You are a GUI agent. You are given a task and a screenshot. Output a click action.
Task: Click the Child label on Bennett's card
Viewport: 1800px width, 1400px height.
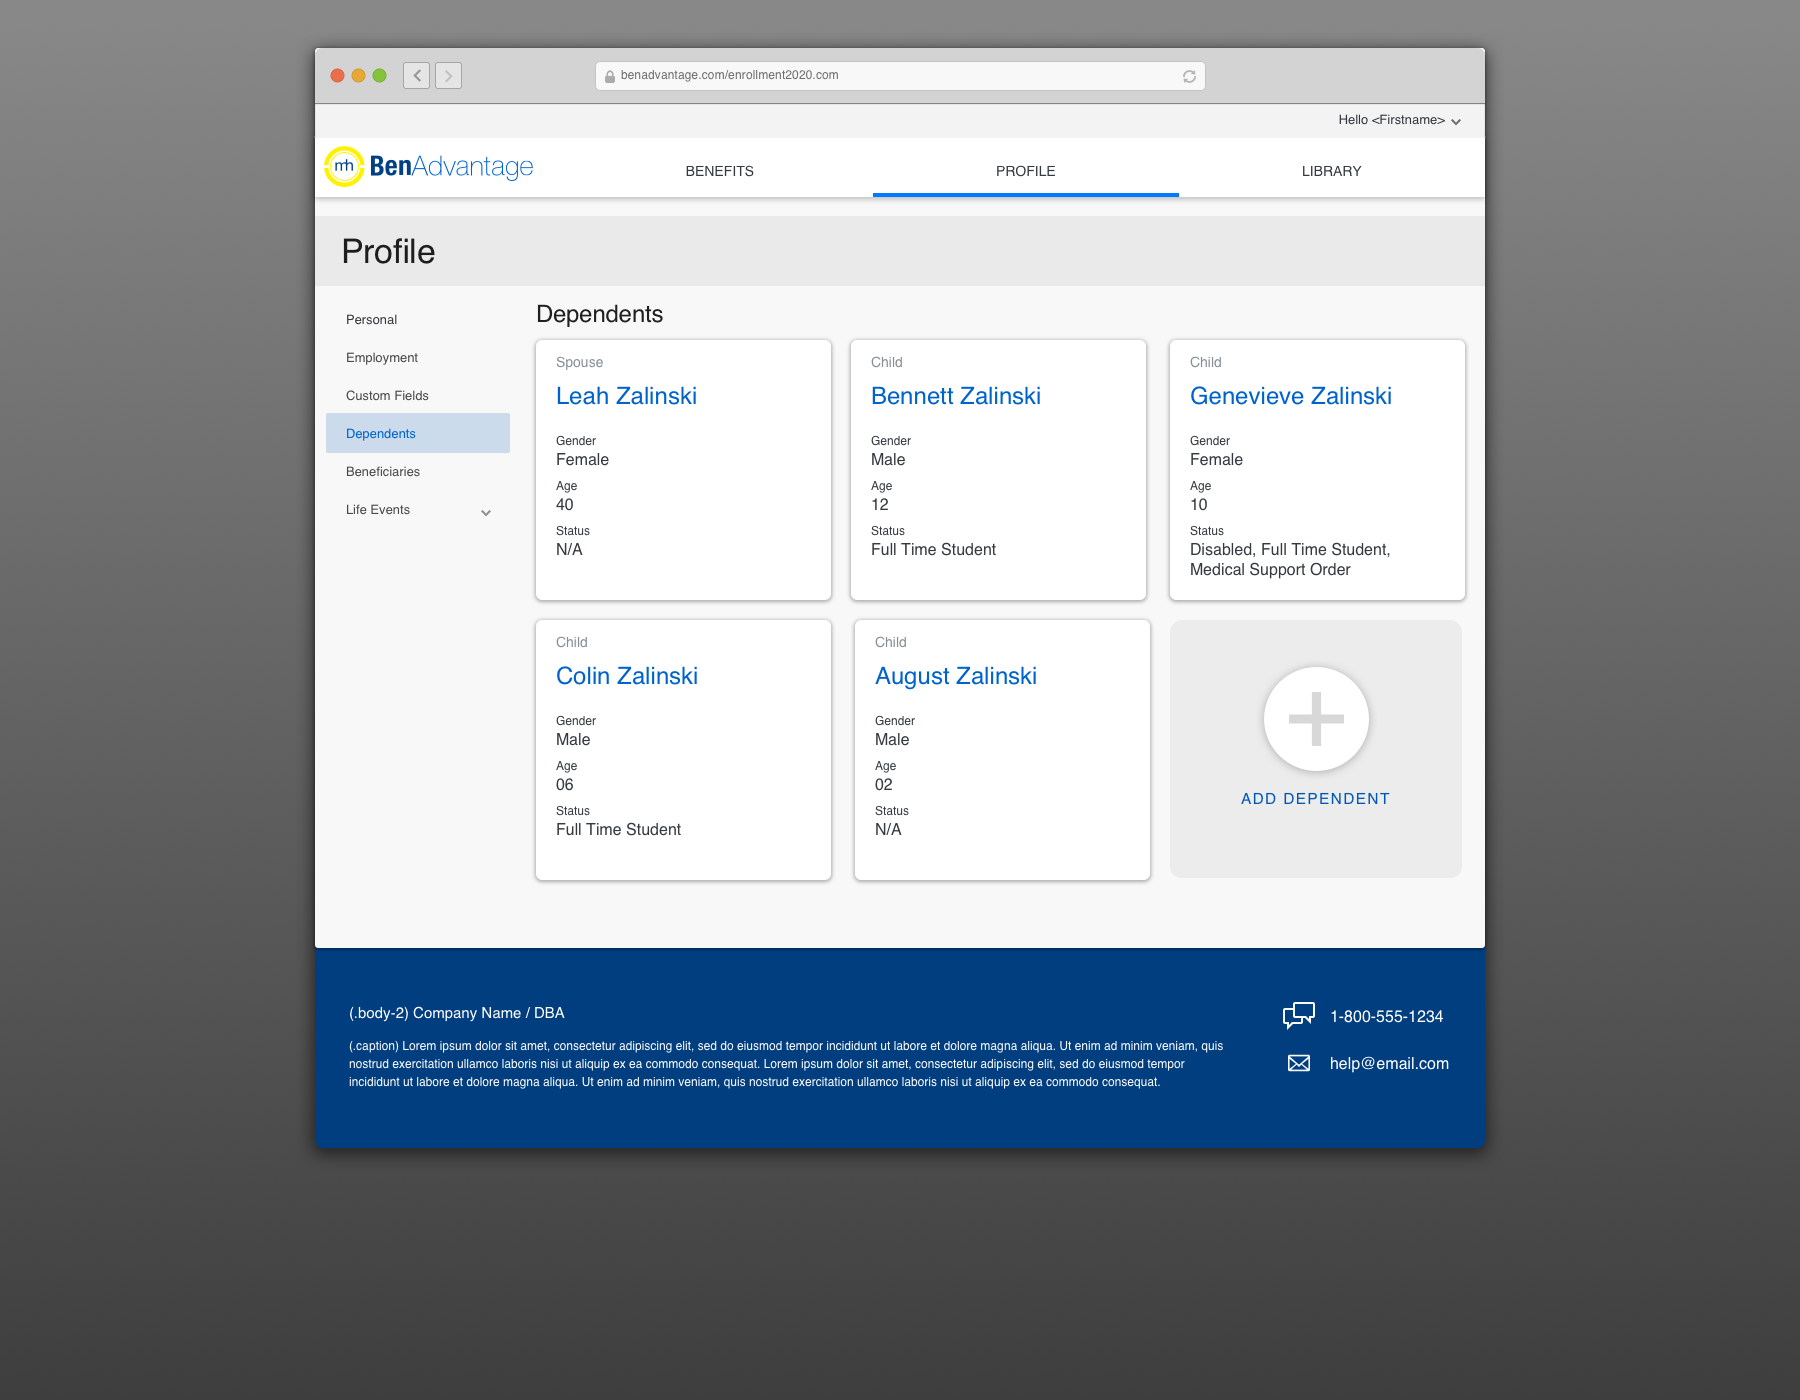pyautogui.click(x=886, y=363)
